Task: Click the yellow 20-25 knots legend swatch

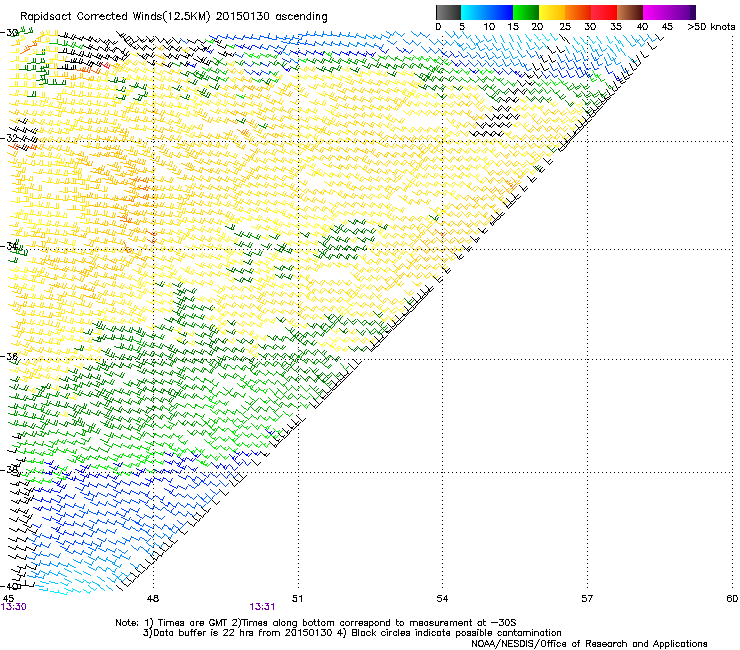Action: (552, 12)
